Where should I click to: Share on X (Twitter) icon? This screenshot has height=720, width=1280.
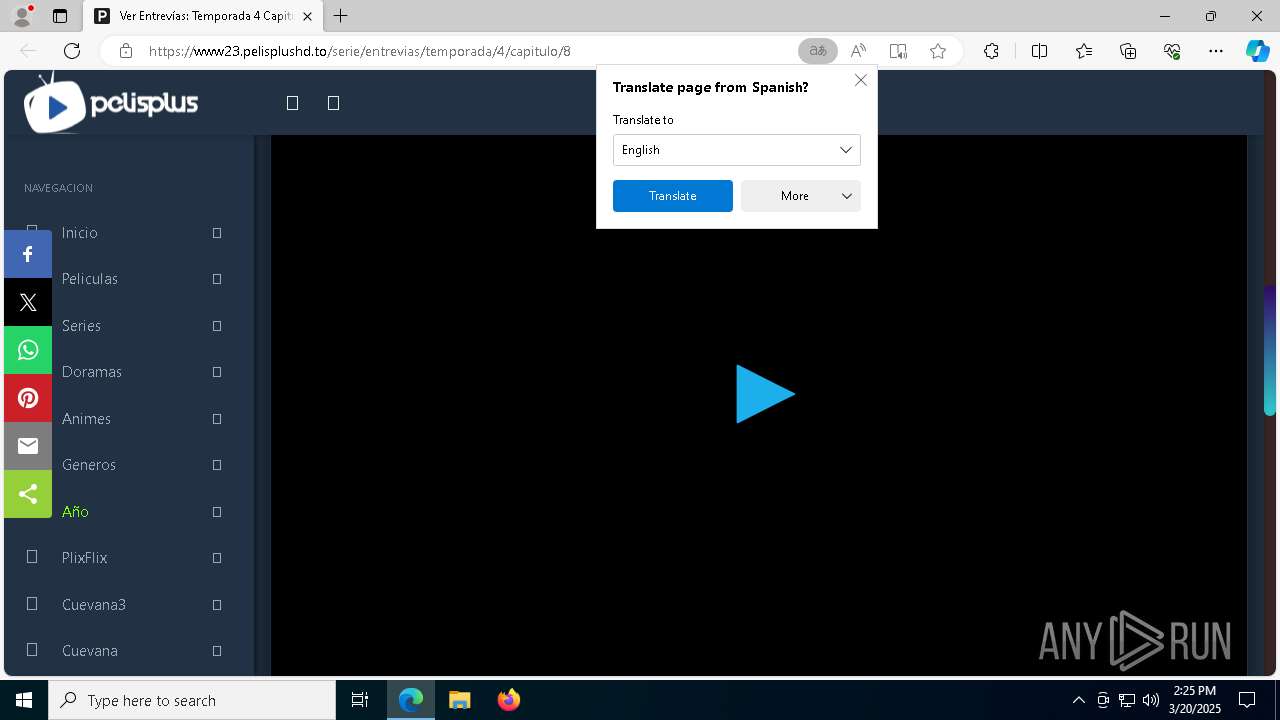tap(28, 302)
